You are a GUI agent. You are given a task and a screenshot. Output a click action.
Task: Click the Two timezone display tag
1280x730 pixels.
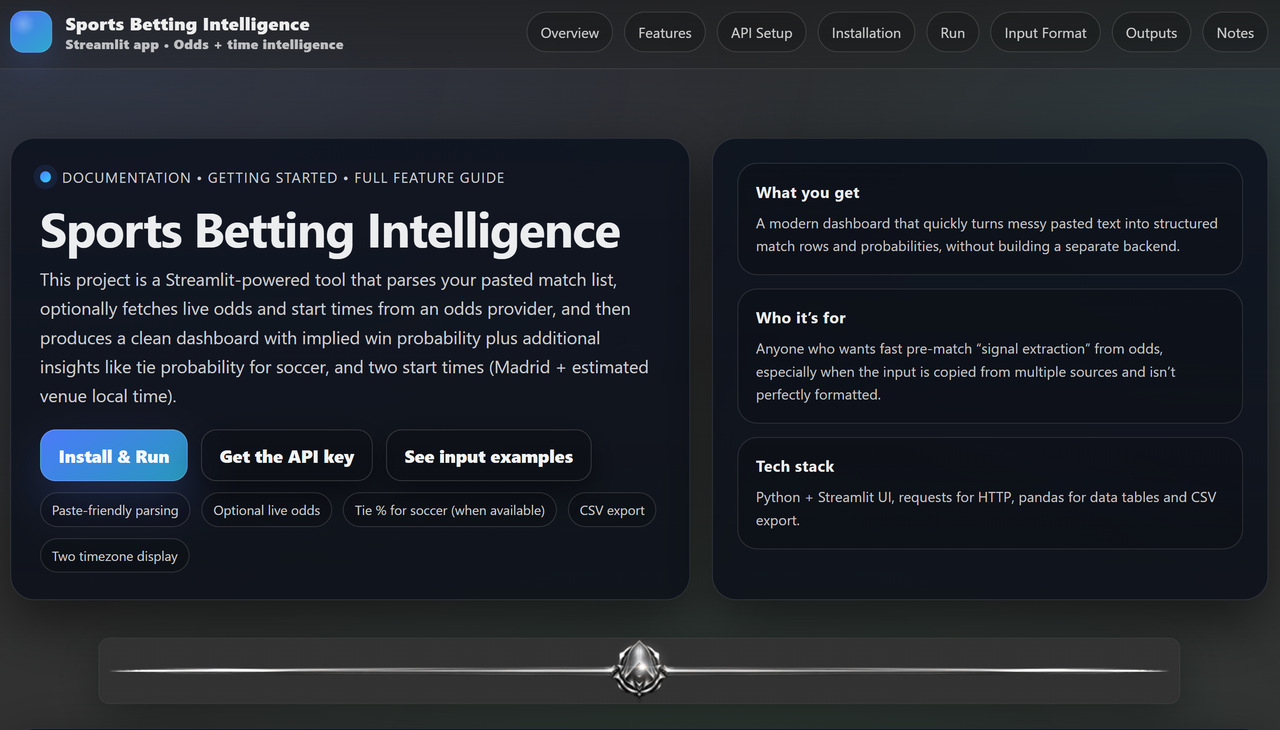pyautogui.click(x=115, y=556)
